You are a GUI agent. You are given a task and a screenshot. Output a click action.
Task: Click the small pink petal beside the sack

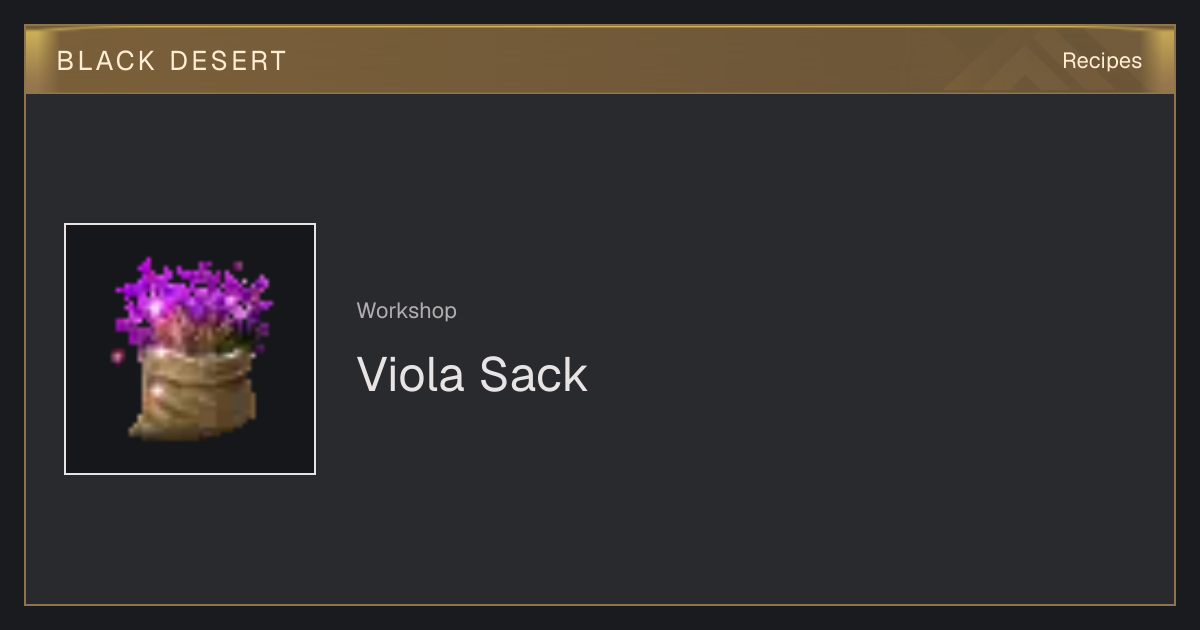[117, 356]
